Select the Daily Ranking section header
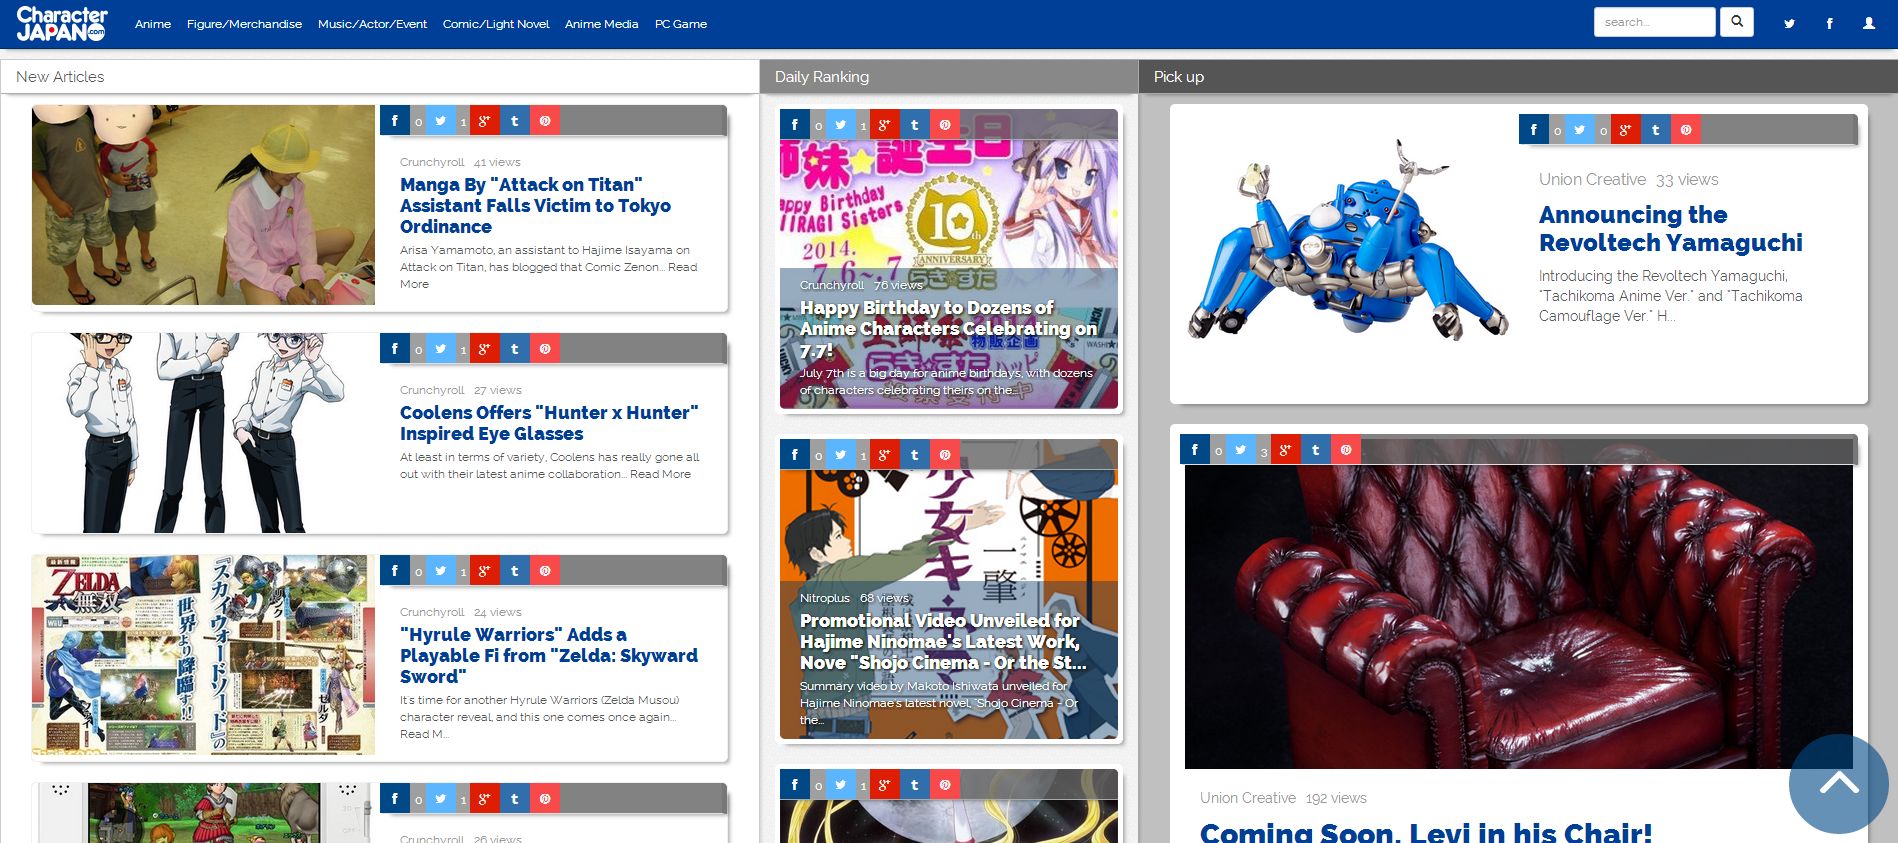Screen dimensions: 1898x843 point(949,77)
